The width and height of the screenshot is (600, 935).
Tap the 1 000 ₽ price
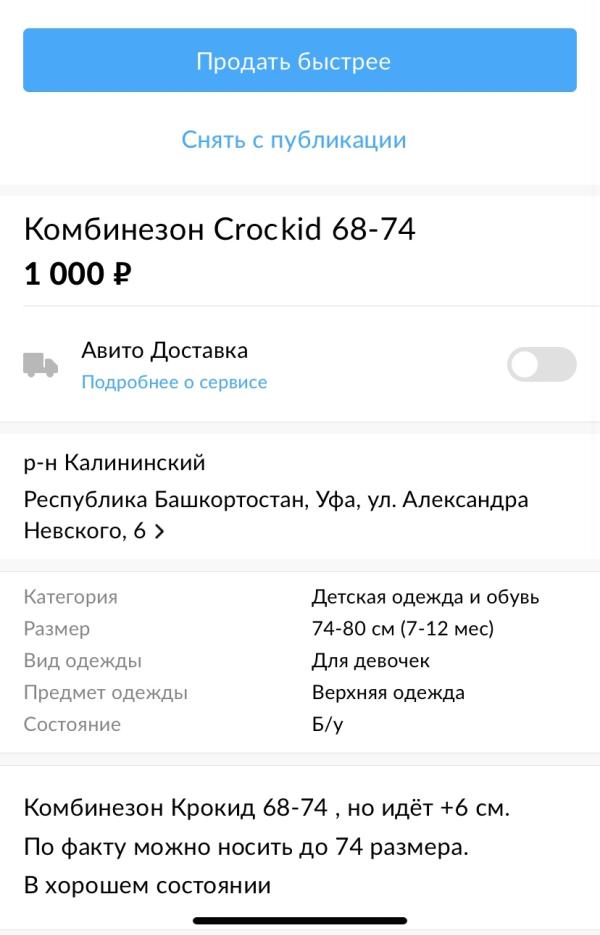(78, 274)
